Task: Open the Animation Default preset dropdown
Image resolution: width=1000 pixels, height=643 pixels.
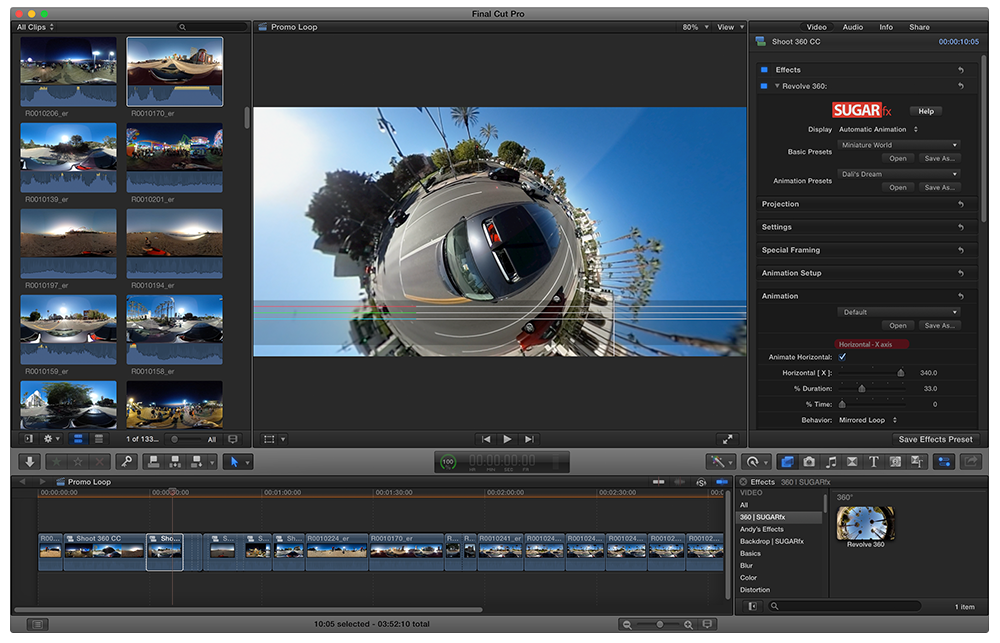Action: 898,312
